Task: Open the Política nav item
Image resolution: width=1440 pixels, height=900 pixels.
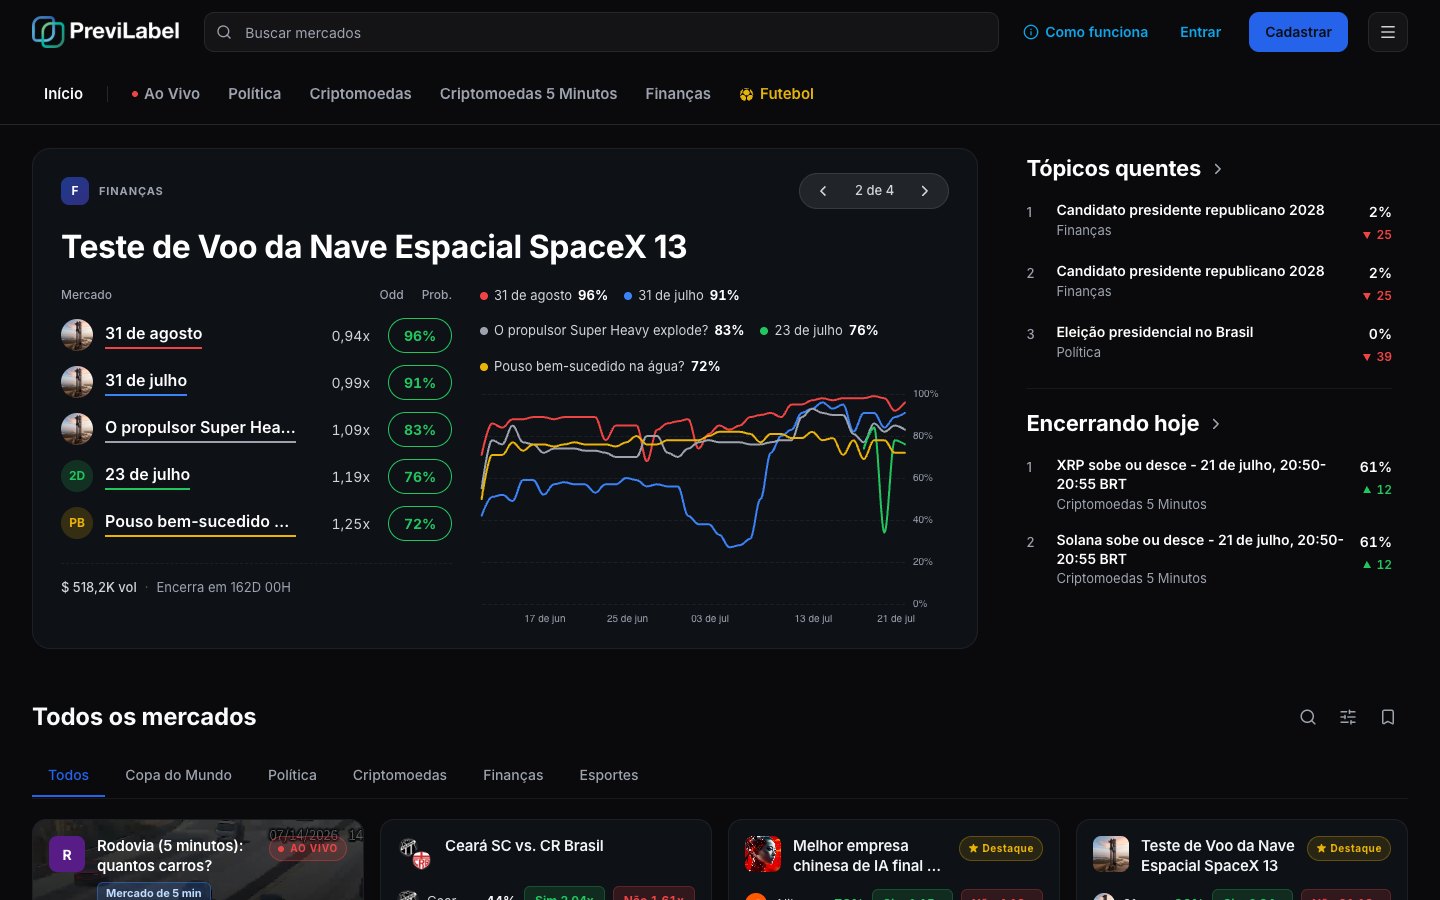Action: [254, 94]
